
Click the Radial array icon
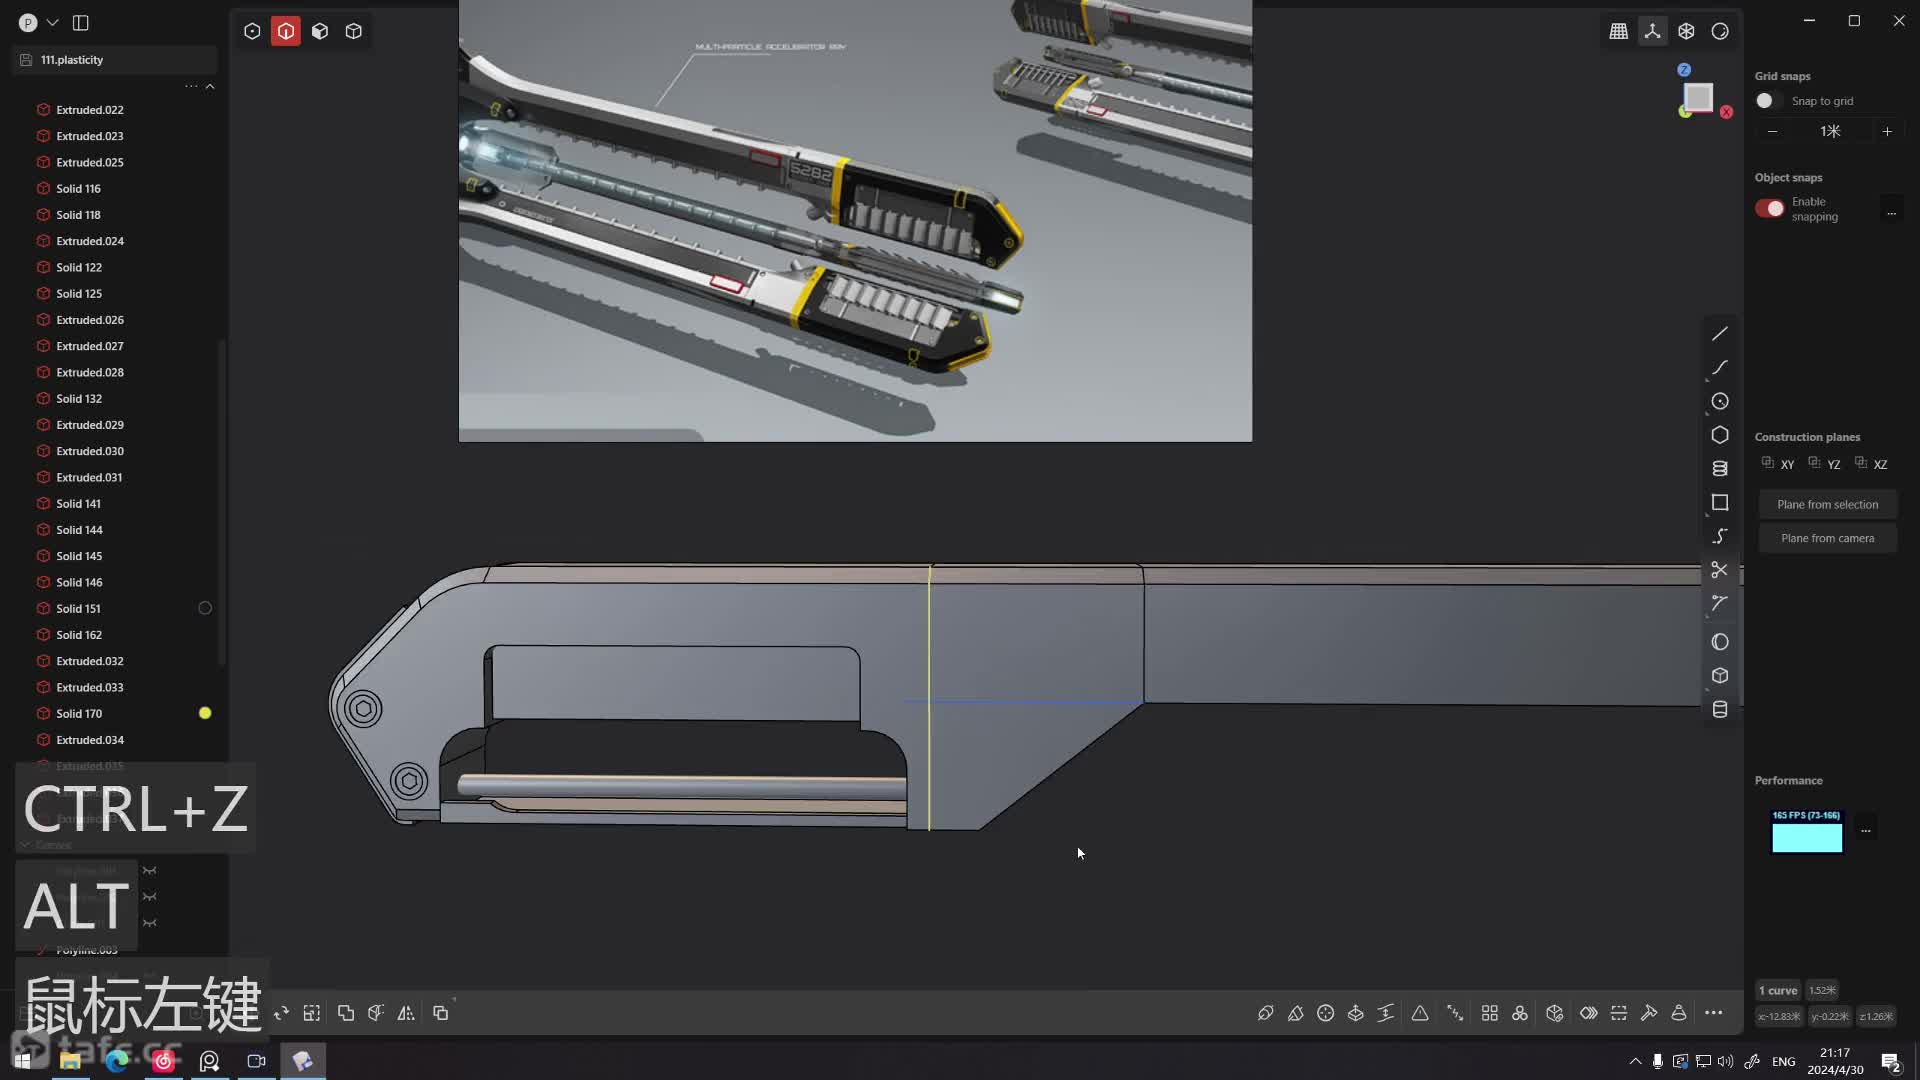pyautogui.click(x=1520, y=1013)
